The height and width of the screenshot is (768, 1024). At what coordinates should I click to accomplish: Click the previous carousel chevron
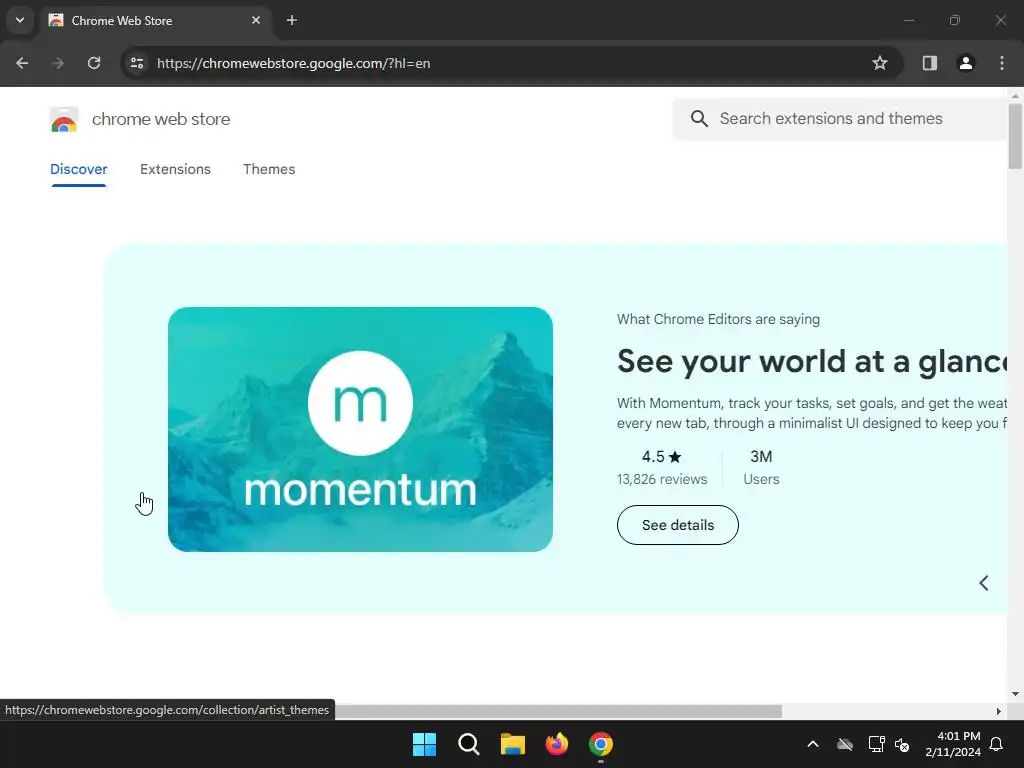click(x=984, y=583)
